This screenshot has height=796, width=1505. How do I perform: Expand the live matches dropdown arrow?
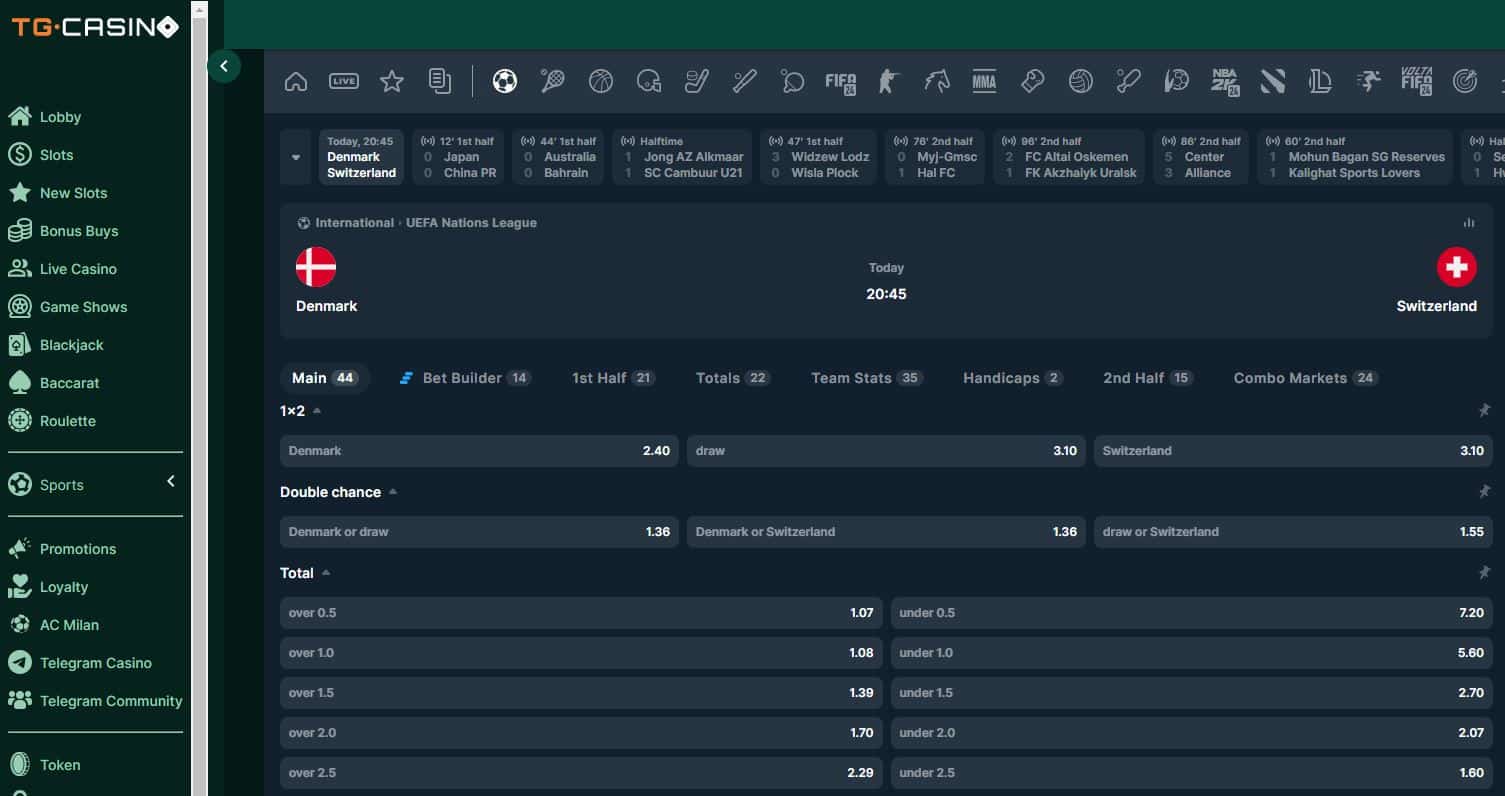tap(296, 157)
